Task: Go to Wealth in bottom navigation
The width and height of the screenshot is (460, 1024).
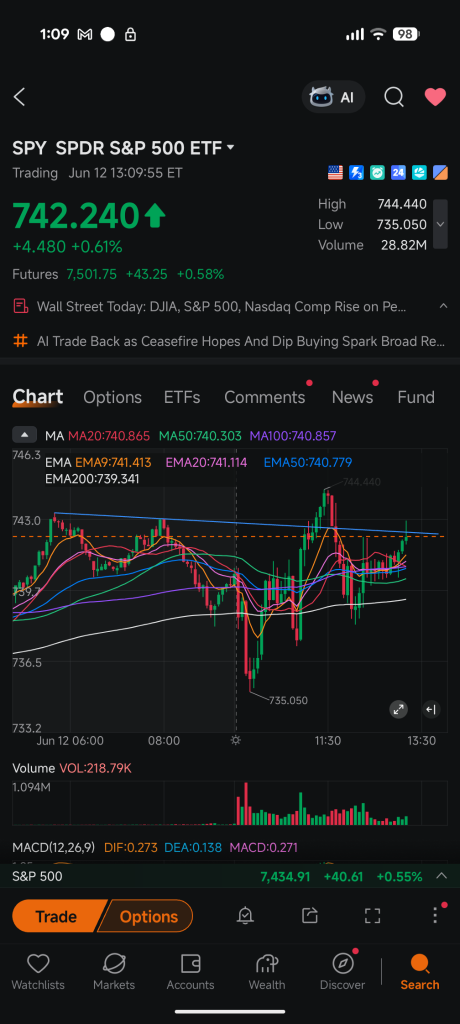Action: pos(267,972)
